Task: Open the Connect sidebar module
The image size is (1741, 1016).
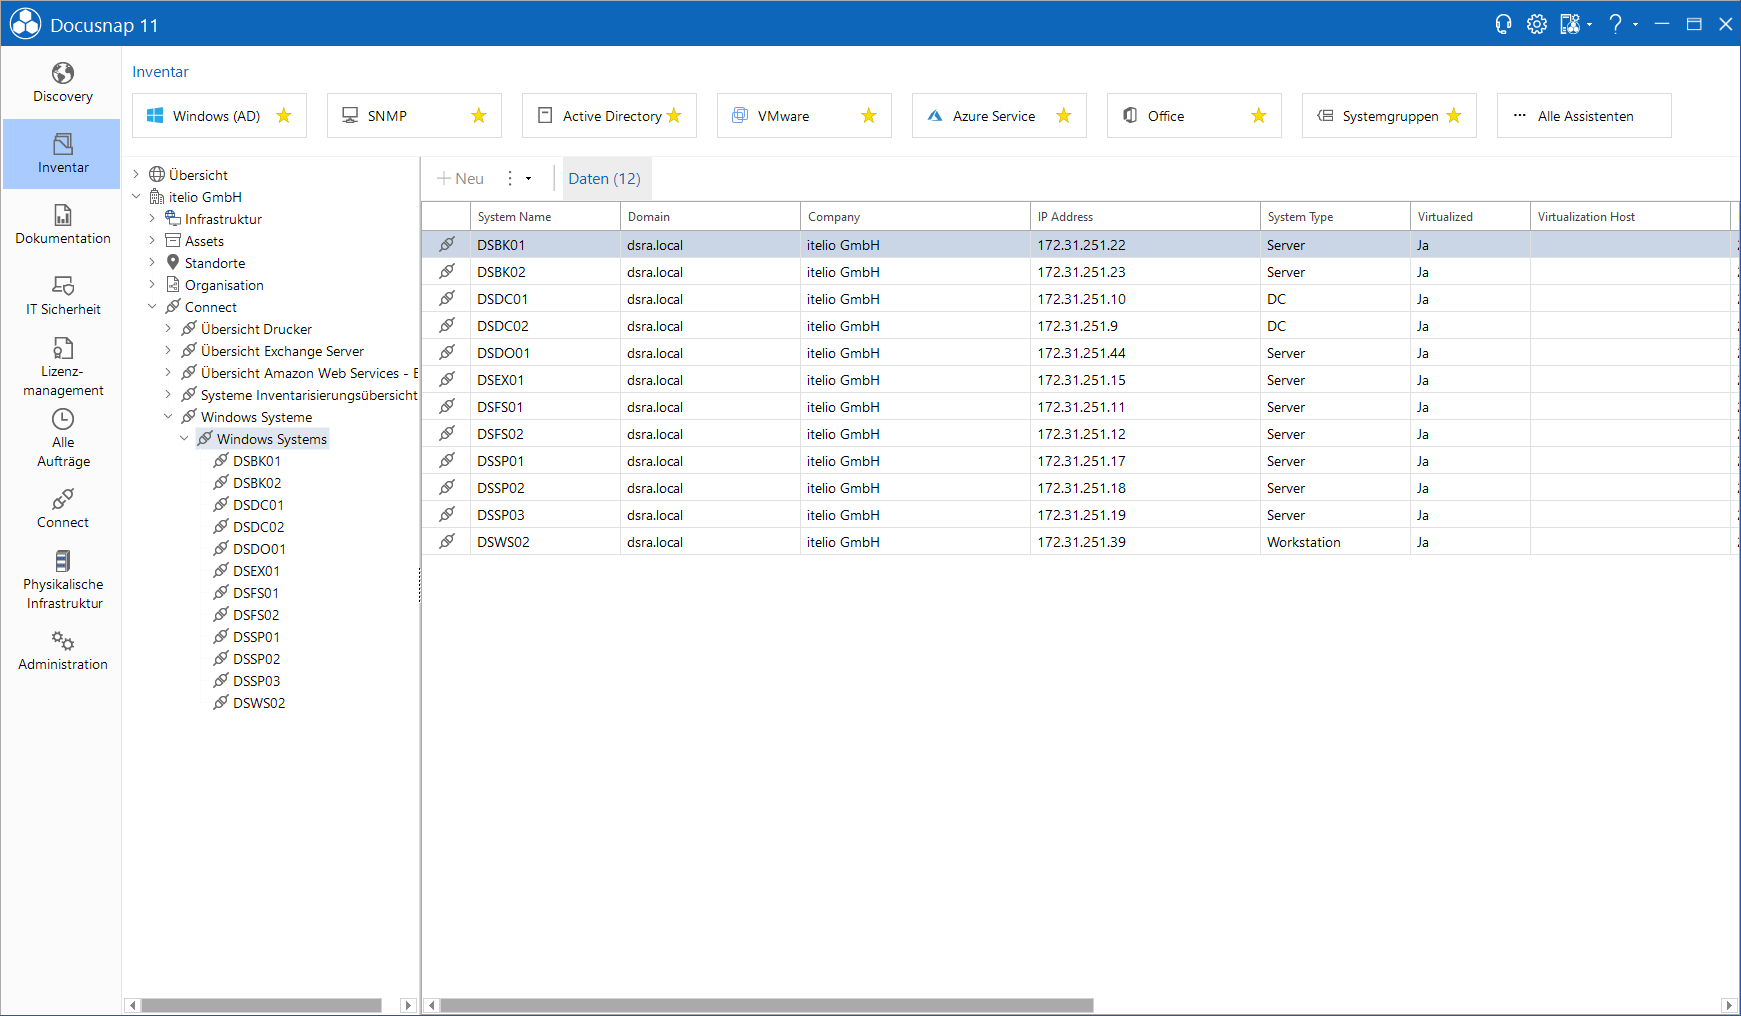Action: point(63,509)
